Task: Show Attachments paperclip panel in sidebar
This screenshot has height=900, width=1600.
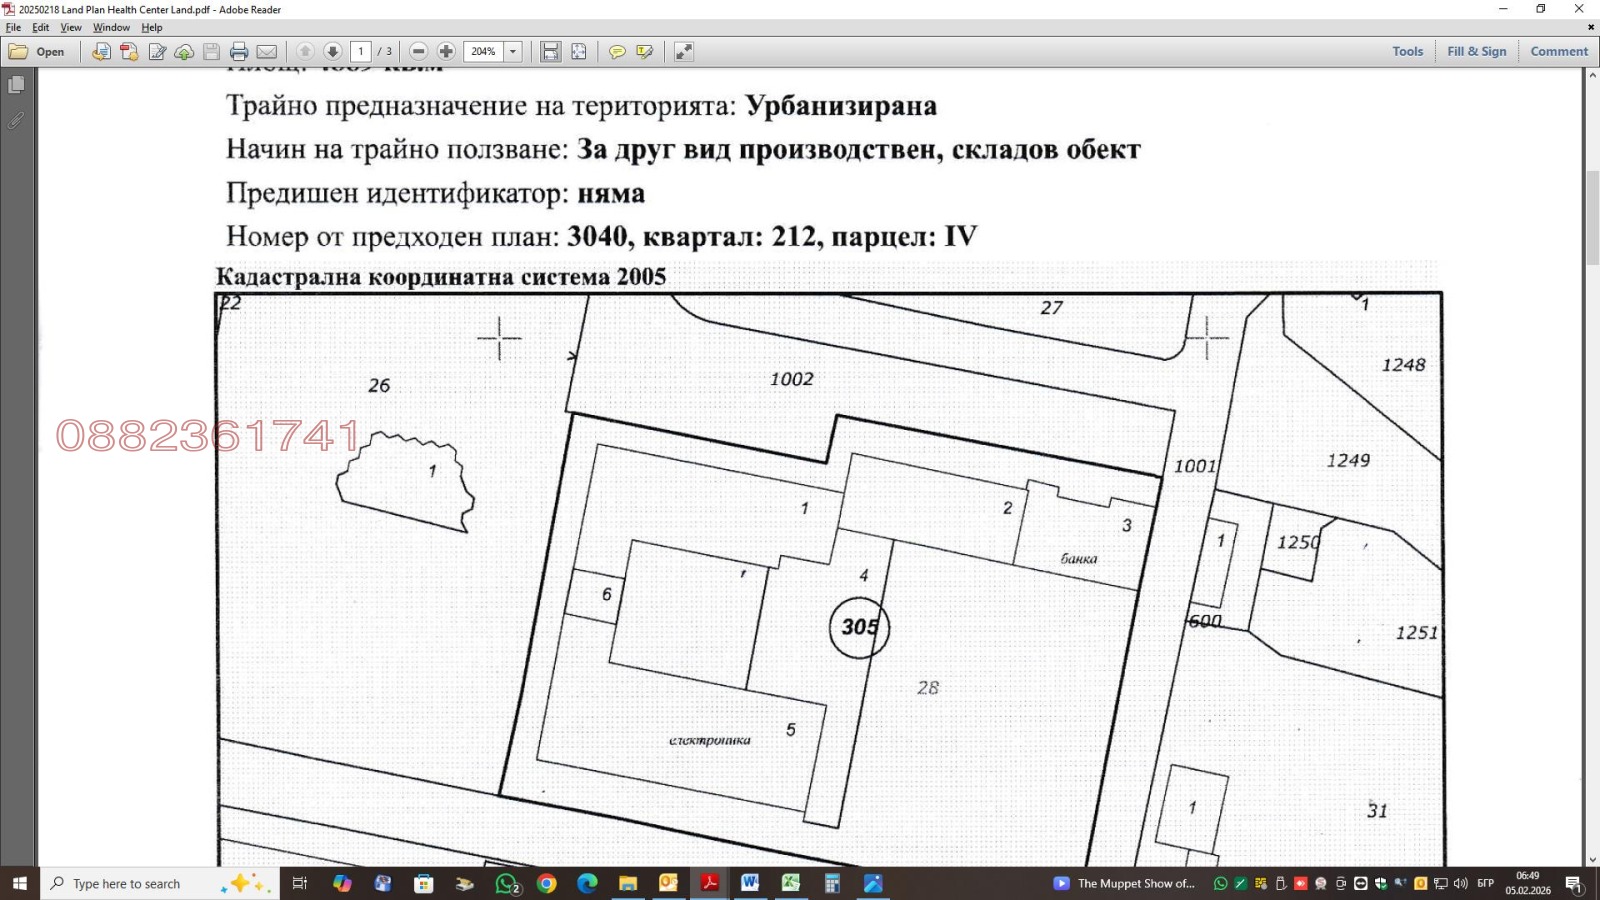Action: pos(16,121)
